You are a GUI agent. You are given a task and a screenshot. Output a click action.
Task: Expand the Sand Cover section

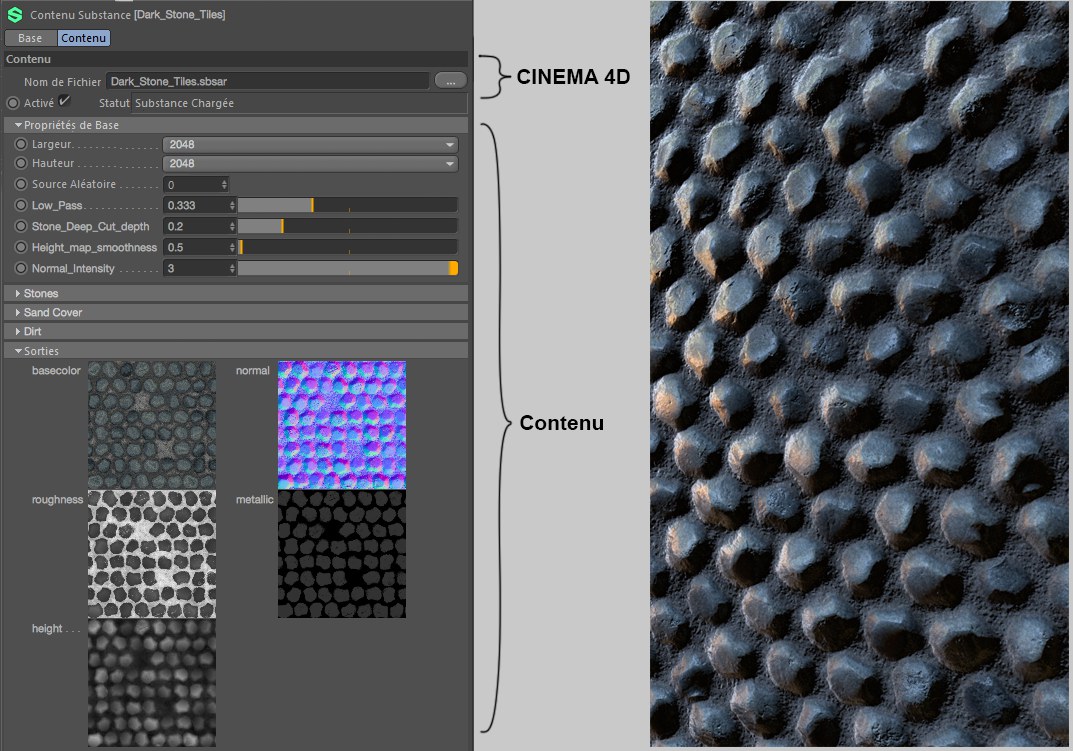(52, 313)
